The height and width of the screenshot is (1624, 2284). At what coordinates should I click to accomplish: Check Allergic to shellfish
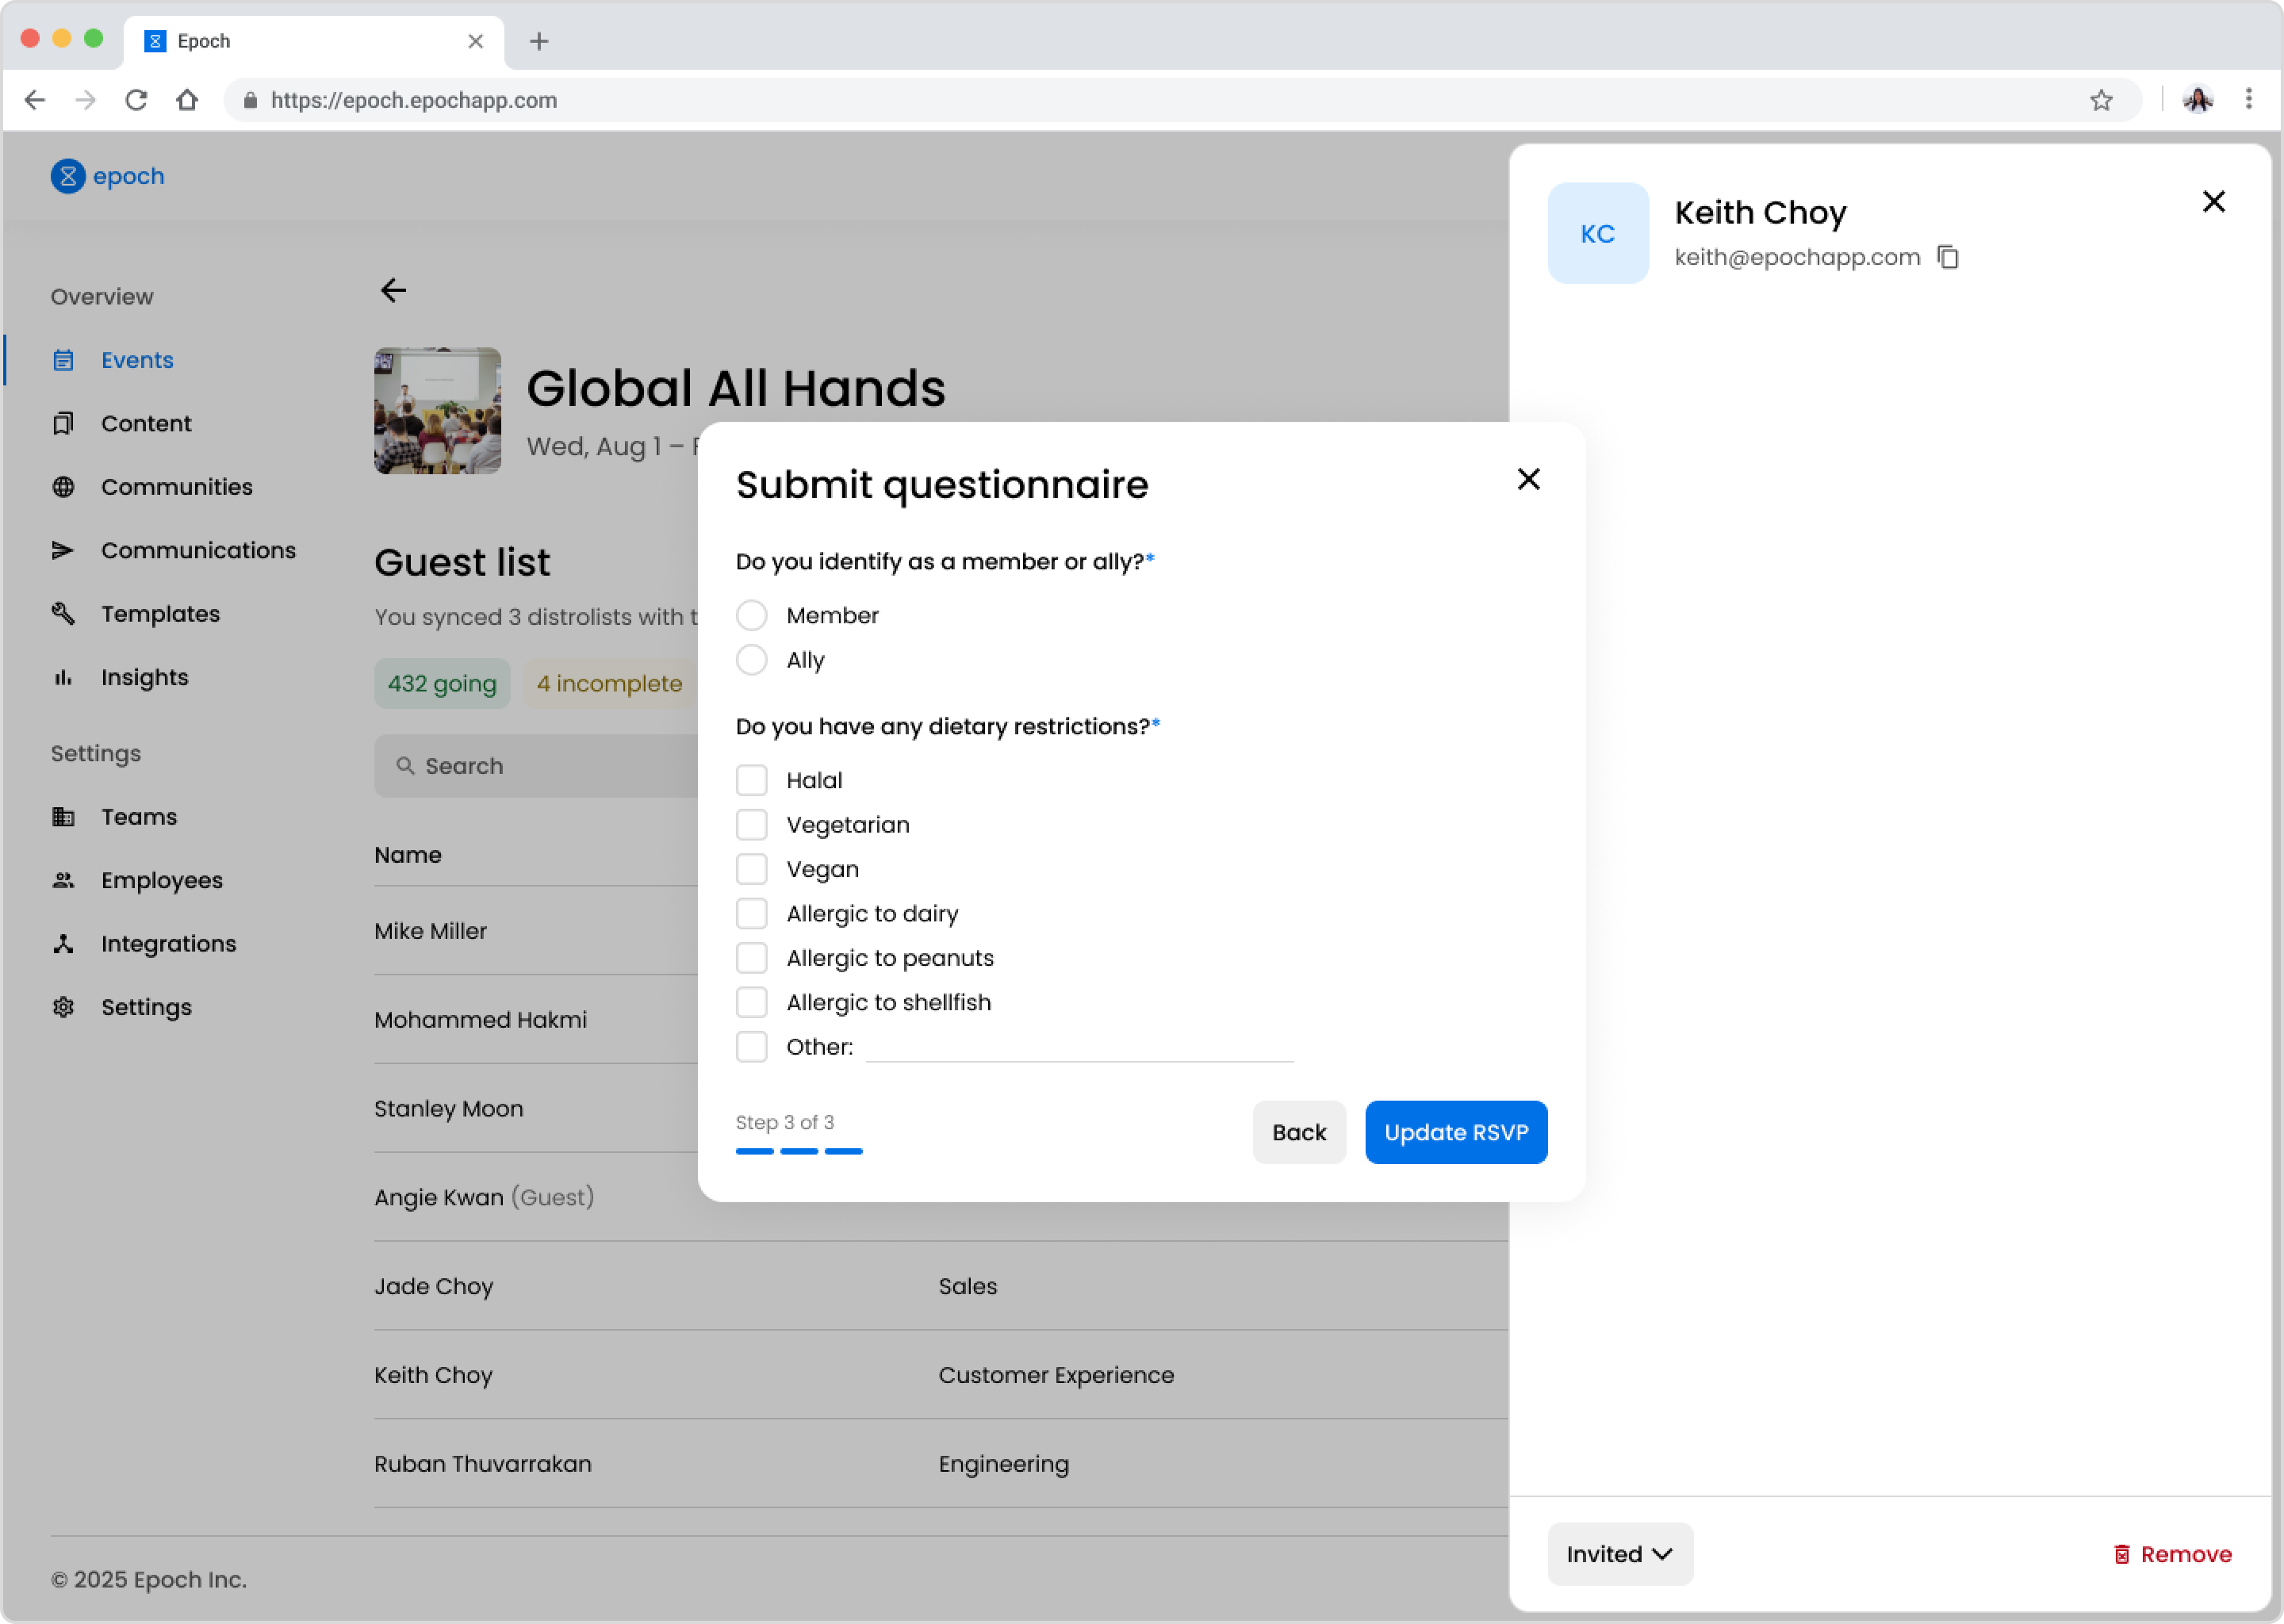click(752, 1002)
